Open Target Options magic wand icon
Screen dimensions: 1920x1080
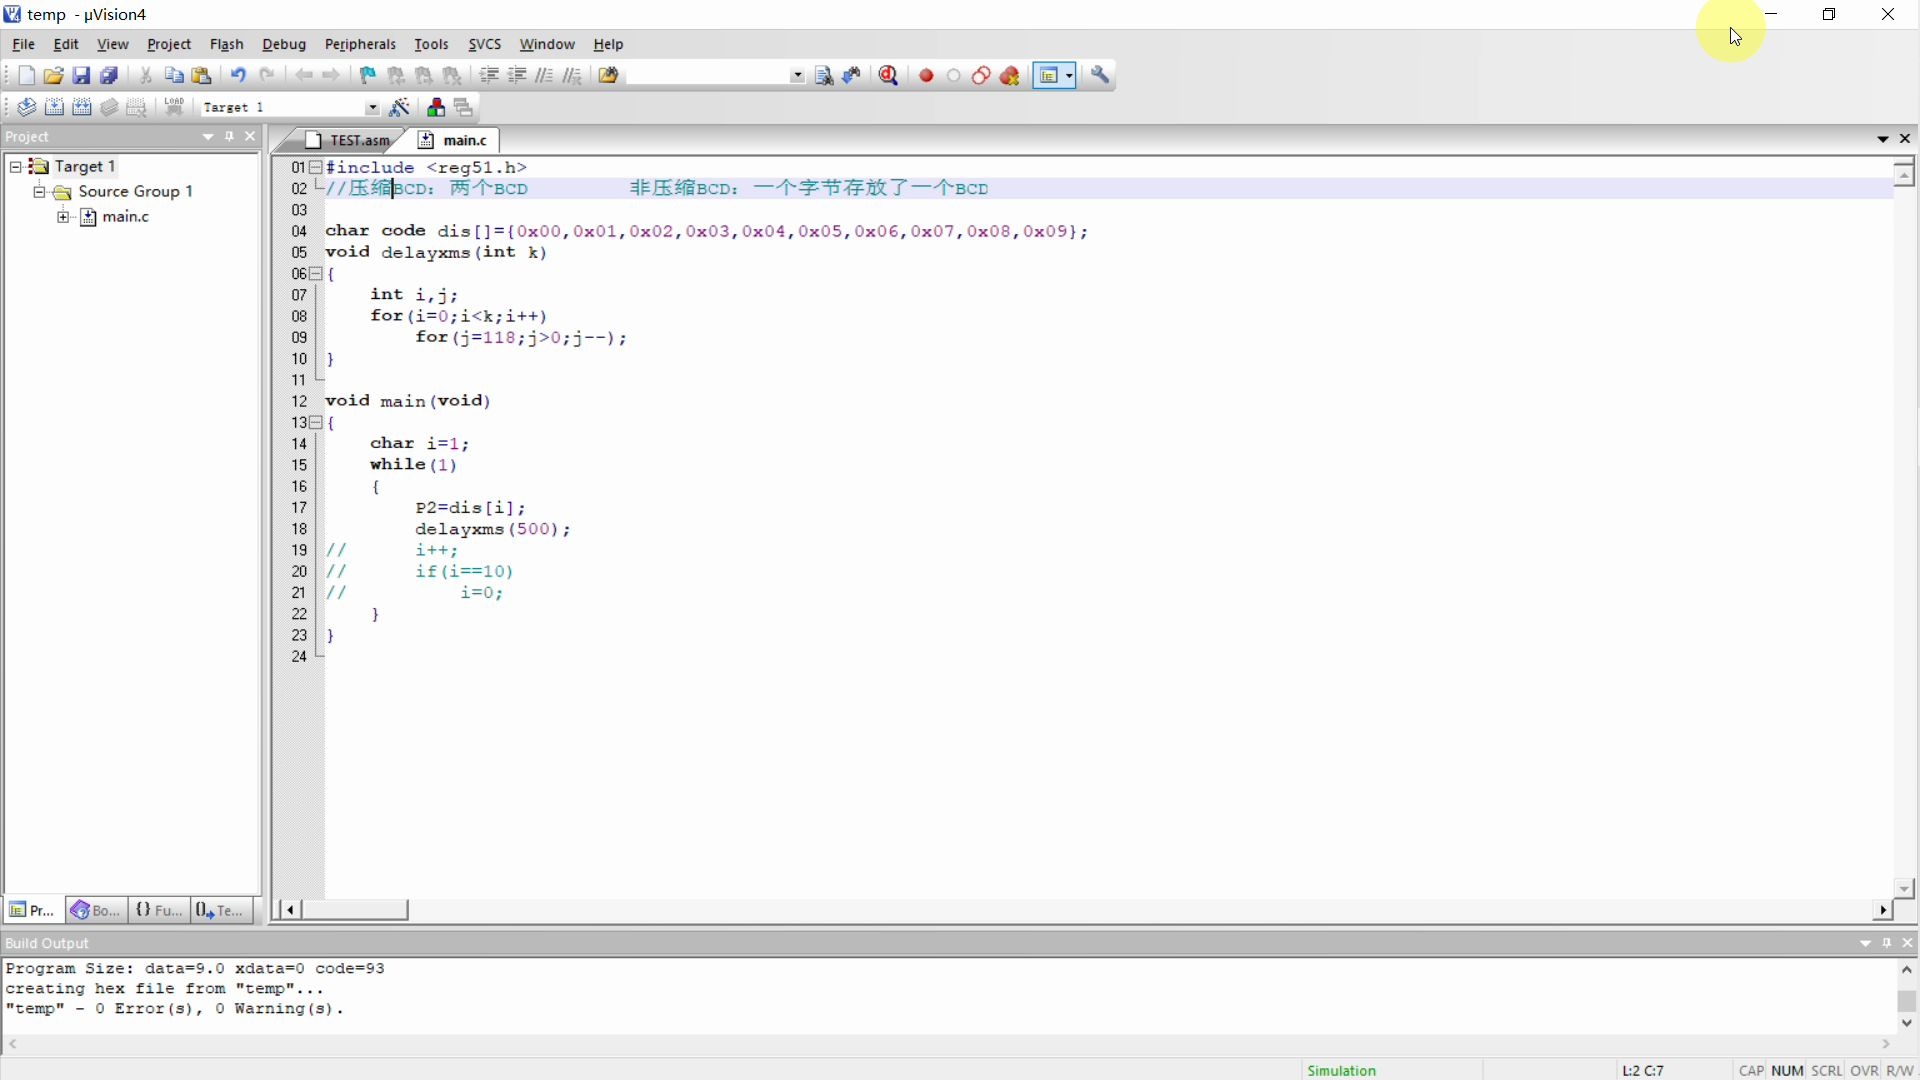(400, 108)
